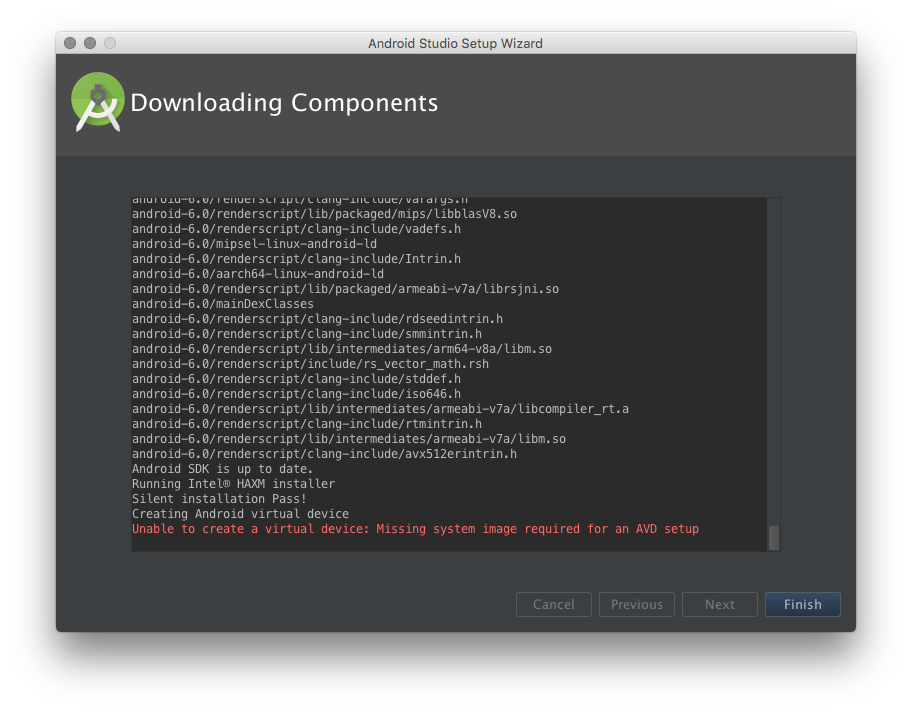Image resolution: width=912 pixels, height=712 pixels.
Task: Click the vadefs.h log line
Action: tap(296, 229)
